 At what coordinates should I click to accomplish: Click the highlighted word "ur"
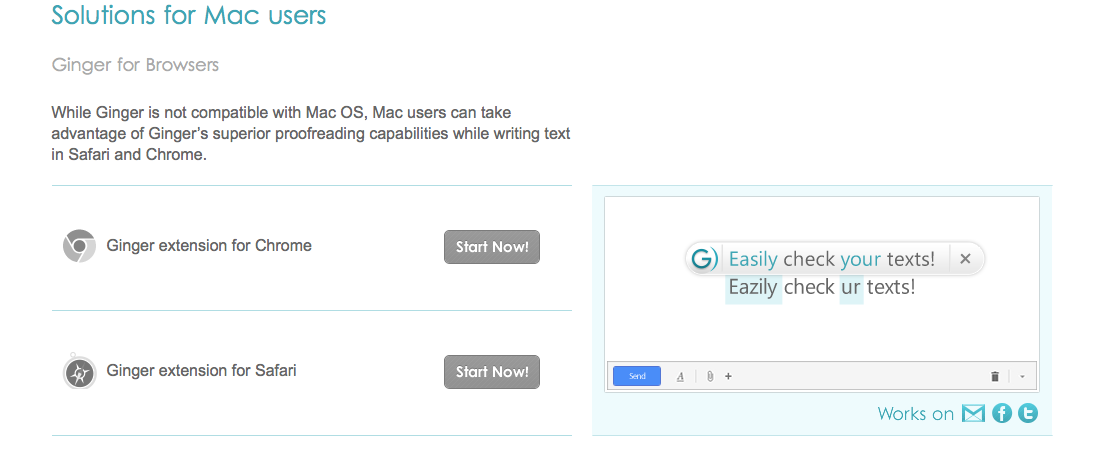click(x=851, y=288)
